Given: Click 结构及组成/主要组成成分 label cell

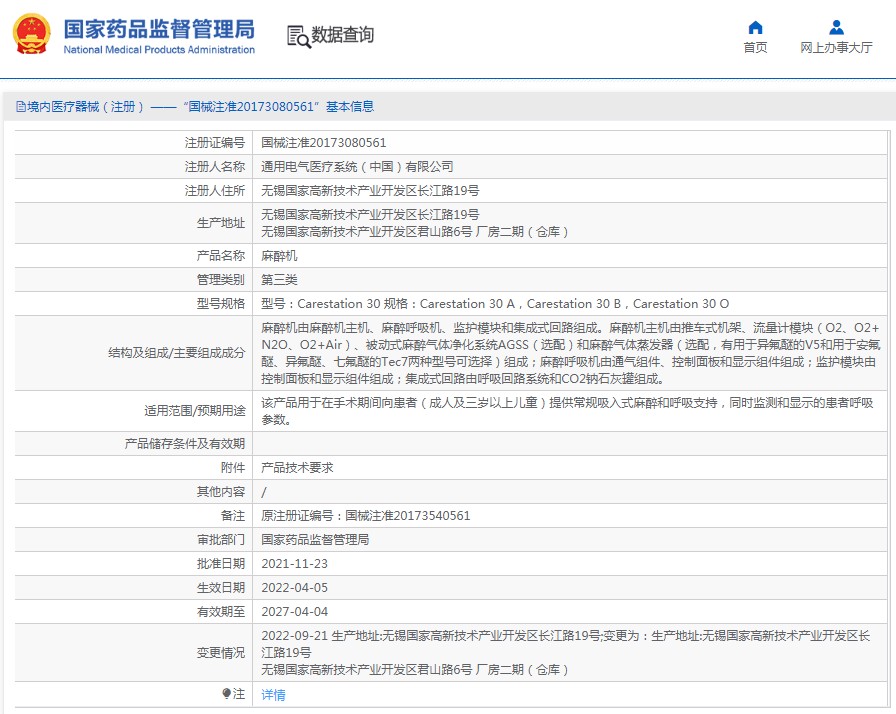Looking at the screenshot, I should tap(133, 353).
